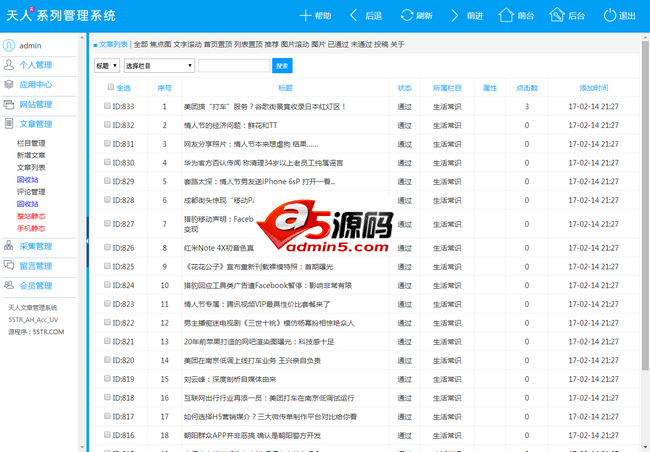The height and width of the screenshot is (452, 650).
Task: Check the box for ID:832
Action: pos(107,124)
